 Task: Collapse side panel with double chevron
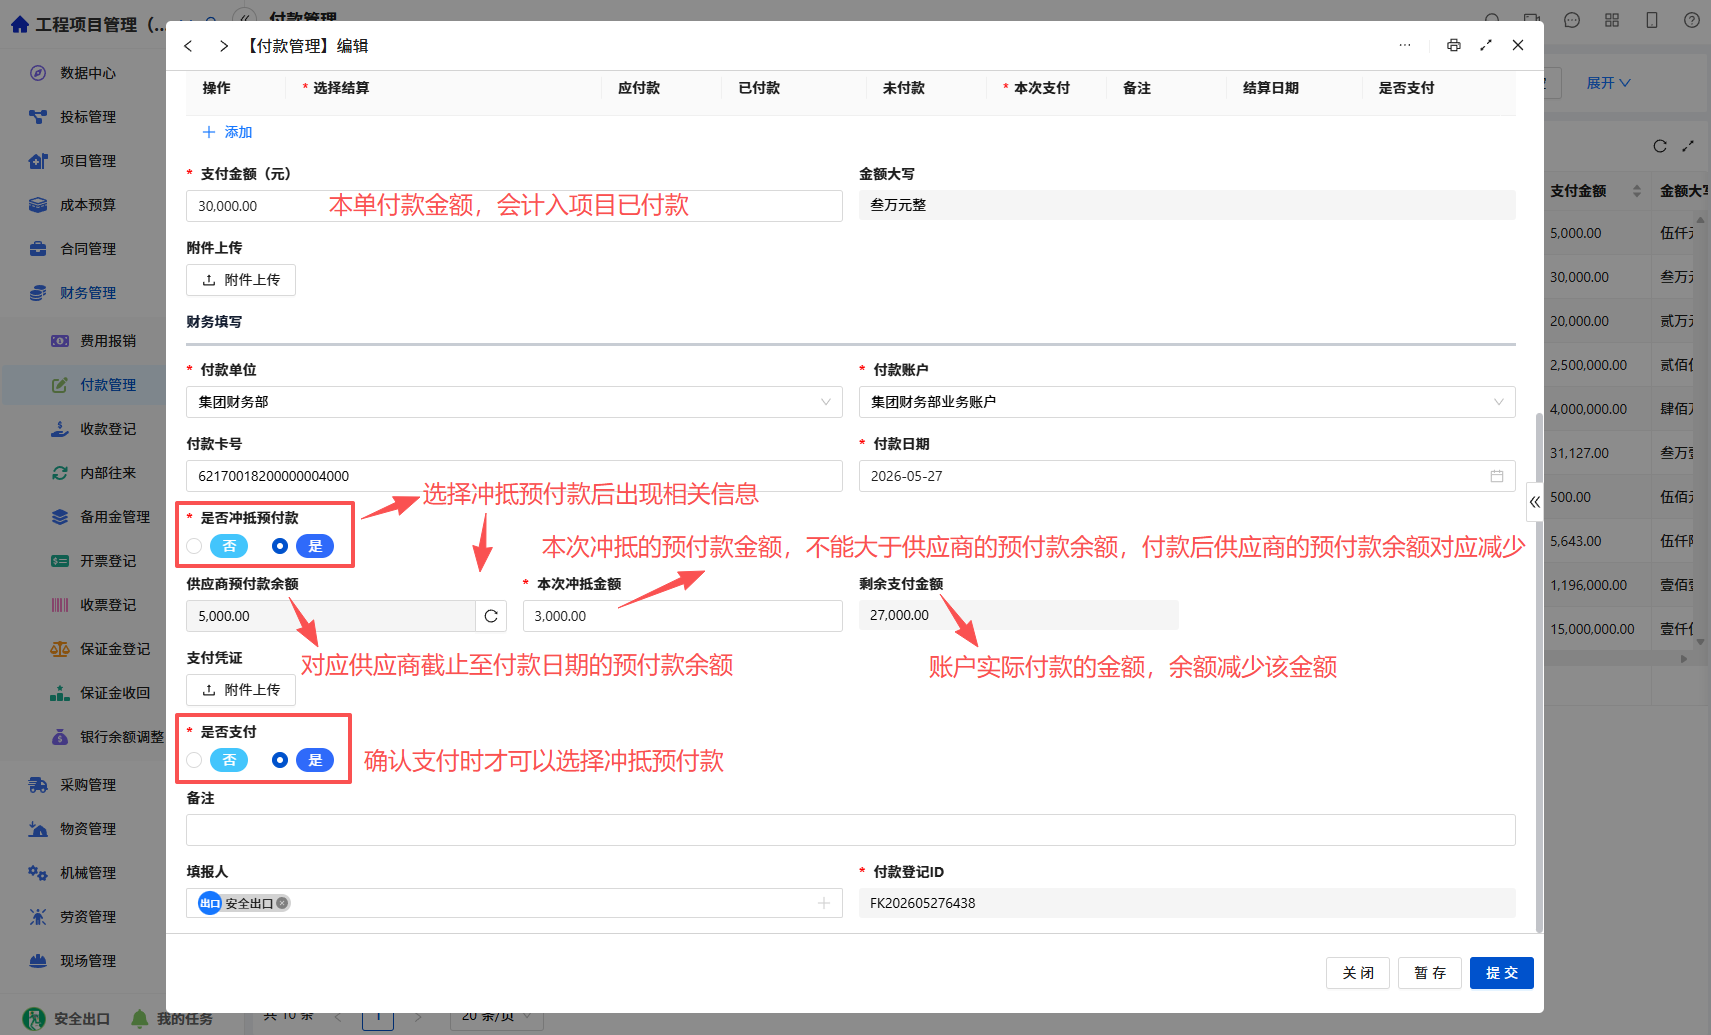(1535, 502)
